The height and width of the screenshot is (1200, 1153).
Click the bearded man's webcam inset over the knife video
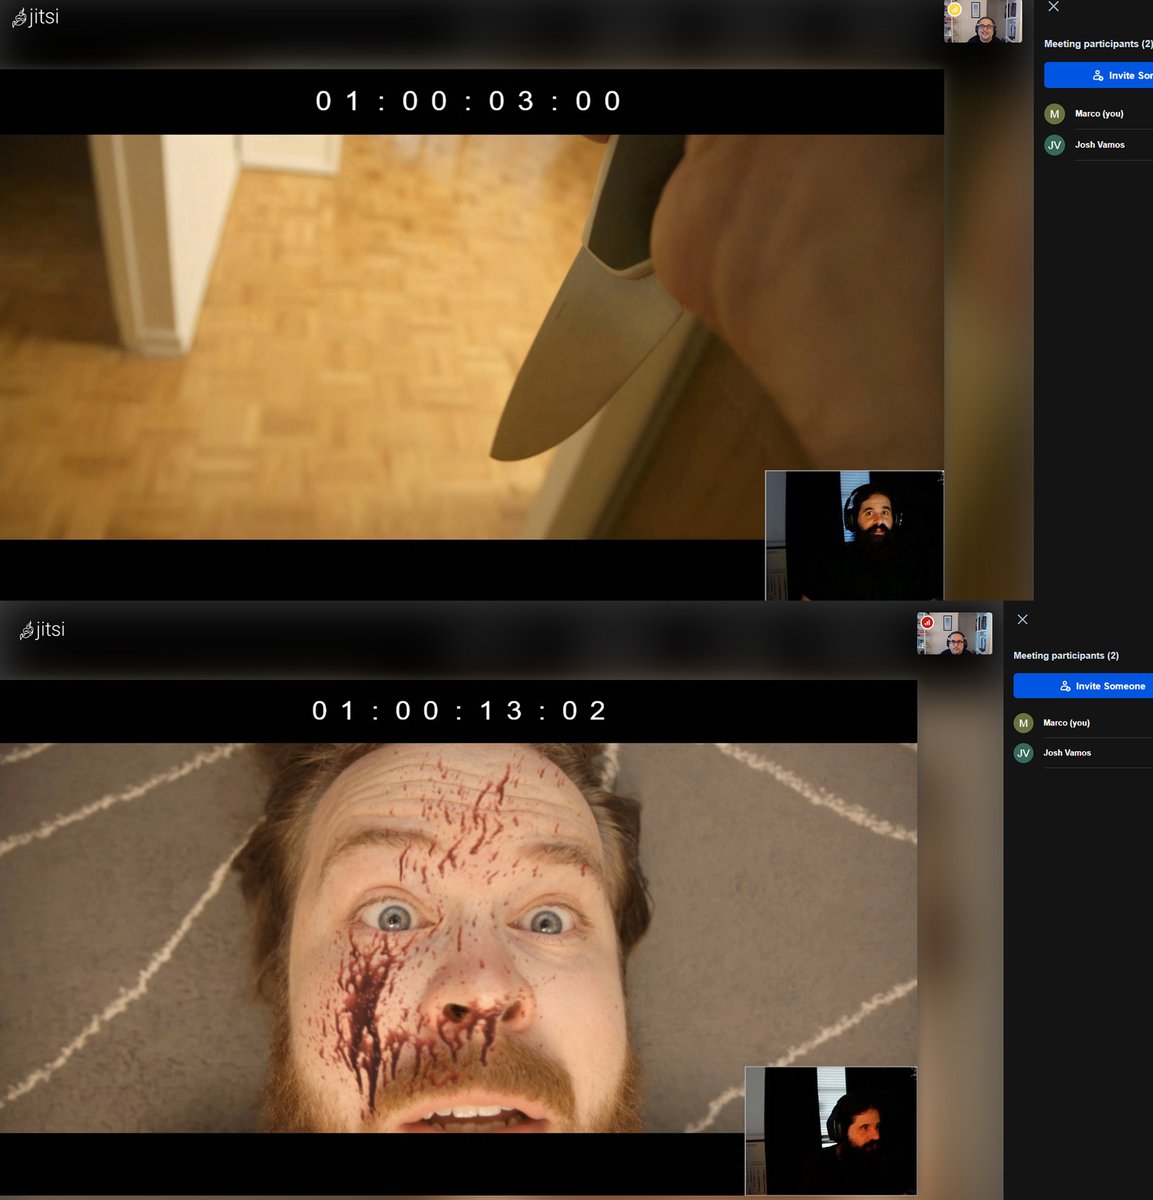pos(854,535)
